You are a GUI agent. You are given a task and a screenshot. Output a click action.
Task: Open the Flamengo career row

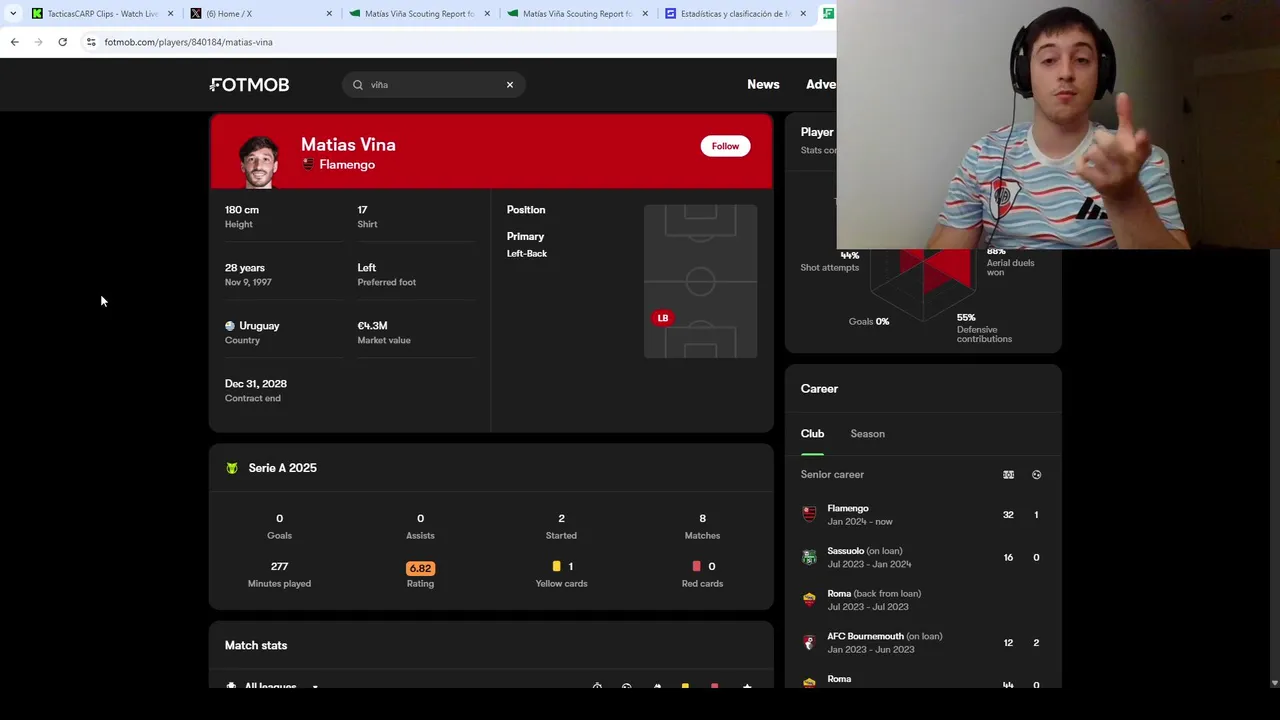click(922, 515)
